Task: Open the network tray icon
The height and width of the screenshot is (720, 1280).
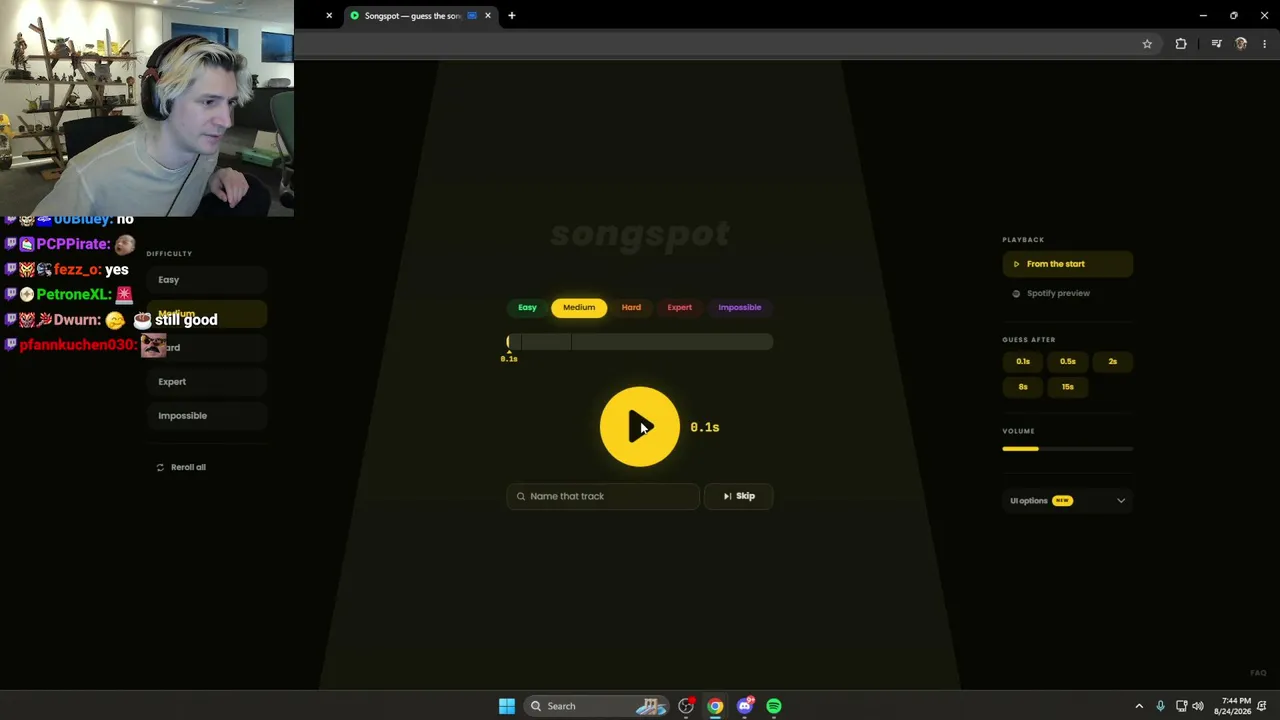Action: point(1181,706)
